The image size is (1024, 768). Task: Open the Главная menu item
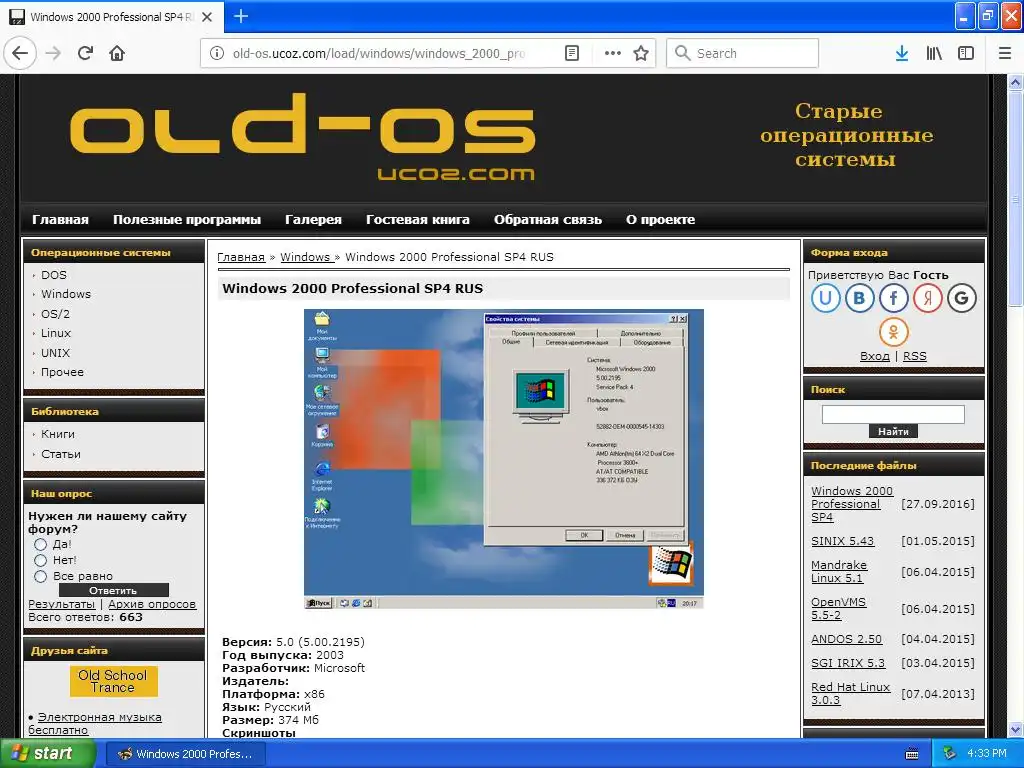[x=60, y=220]
